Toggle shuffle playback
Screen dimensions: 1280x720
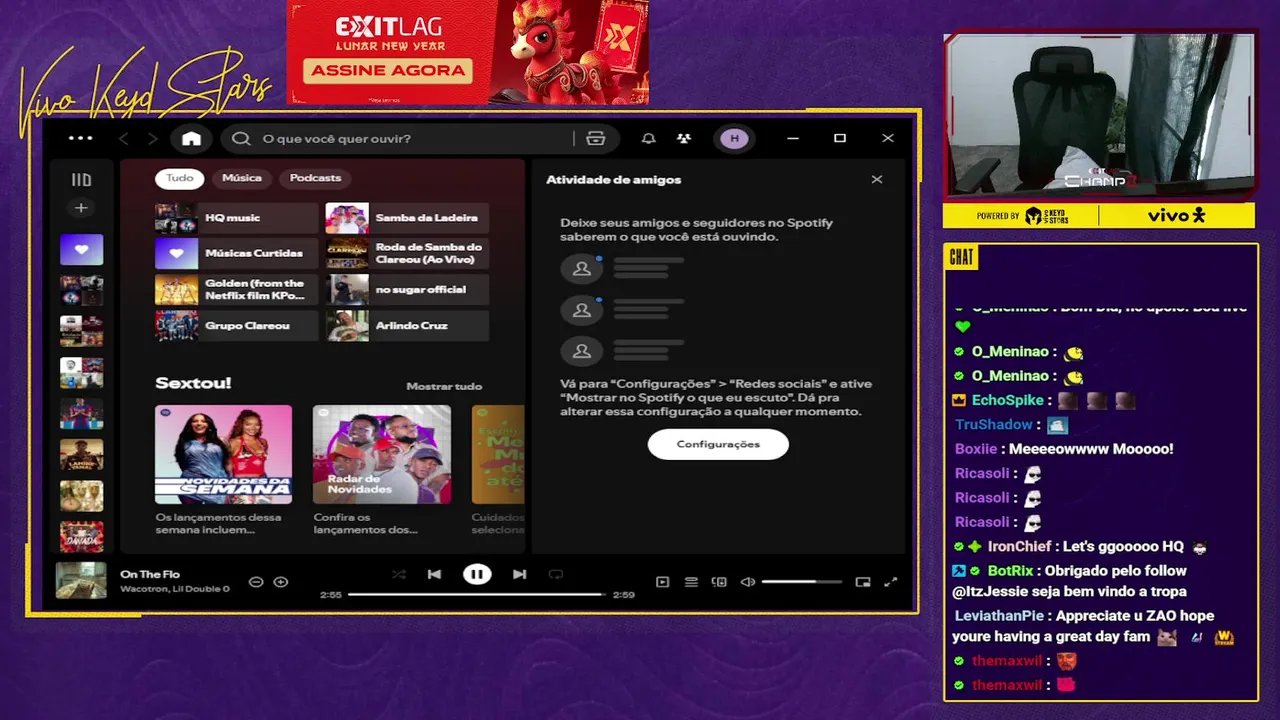[x=399, y=574]
